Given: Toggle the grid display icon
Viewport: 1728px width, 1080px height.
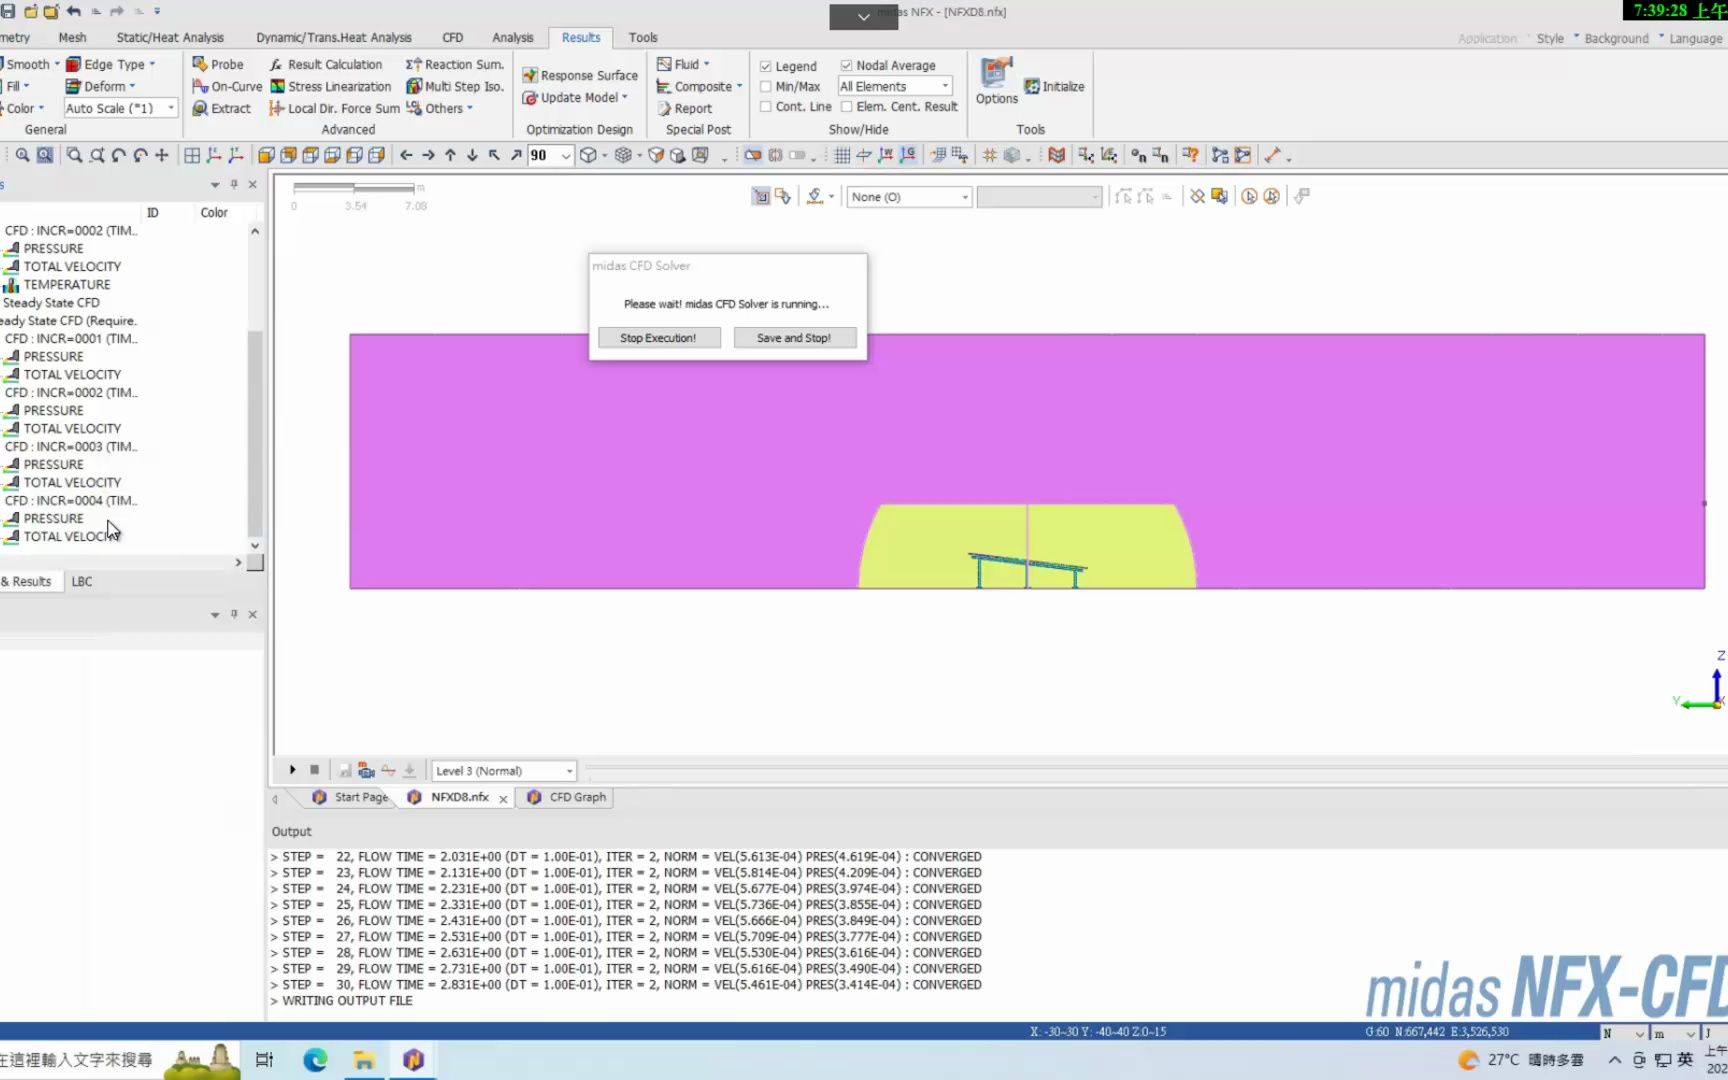Looking at the screenshot, I should (842, 155).
